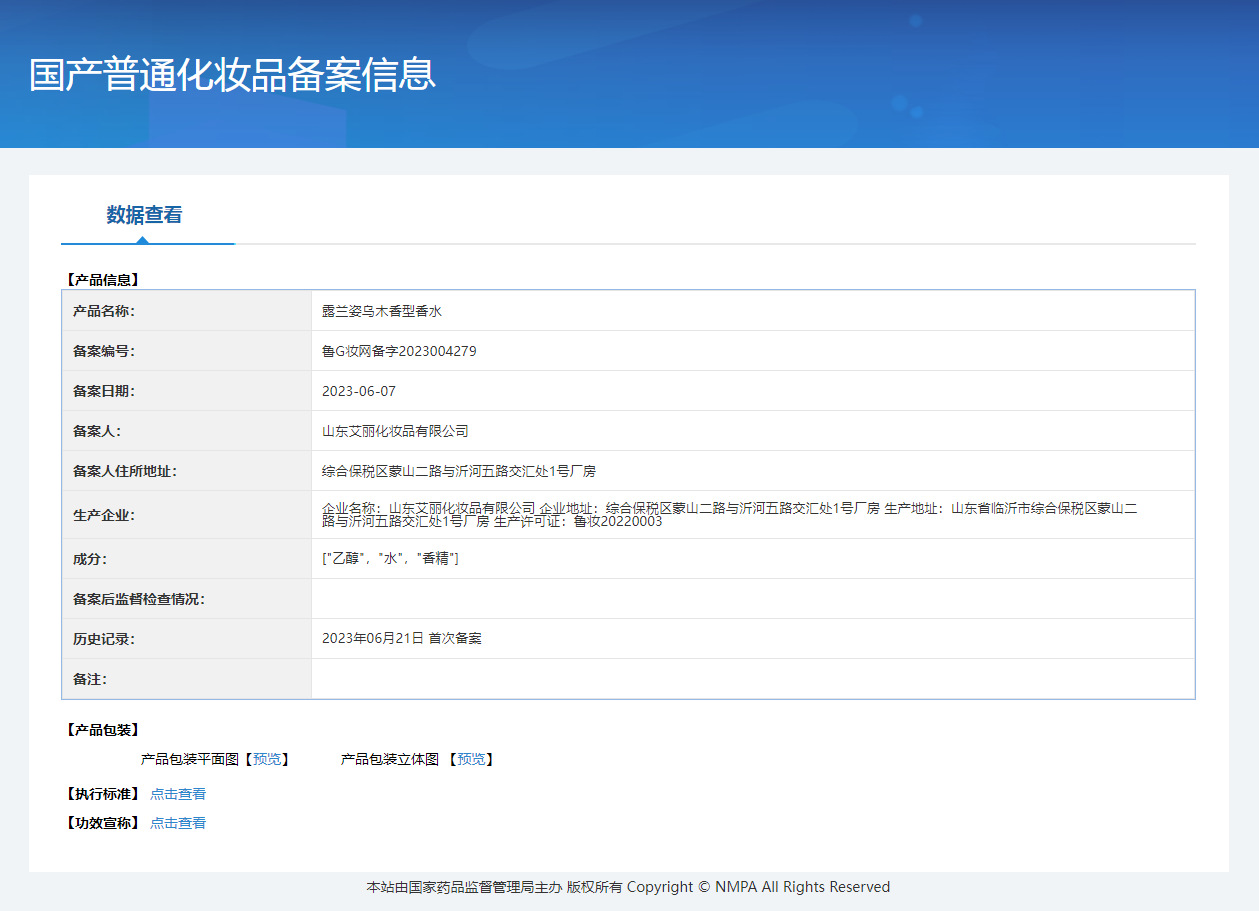Preview the 产品包装平面图 image

[267, 759]
